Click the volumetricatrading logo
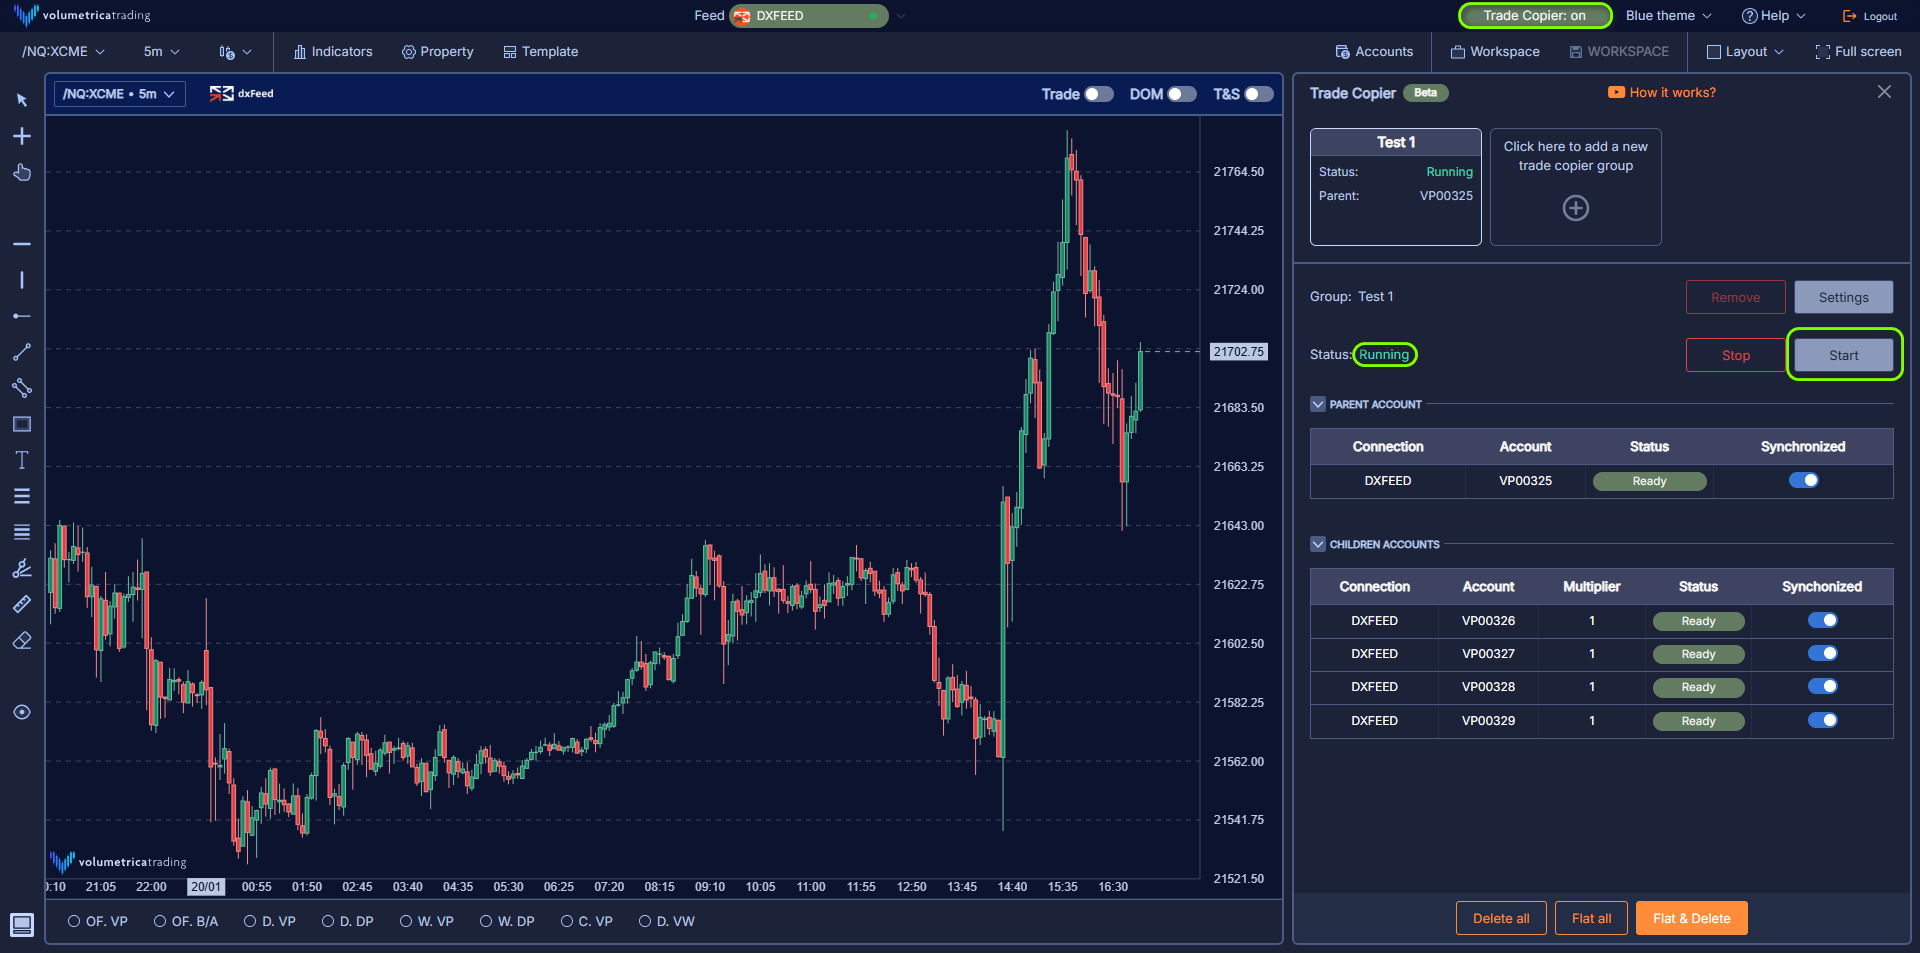 (x=82, y=15)
